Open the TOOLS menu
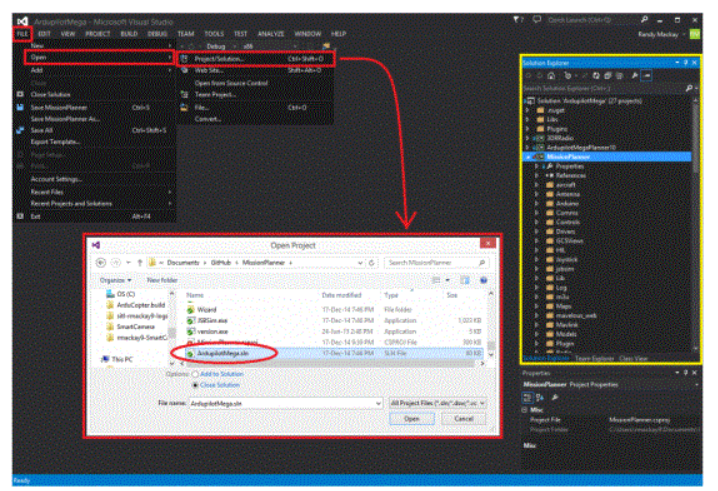This screenshot has height=491, width=718. (214, 34)
